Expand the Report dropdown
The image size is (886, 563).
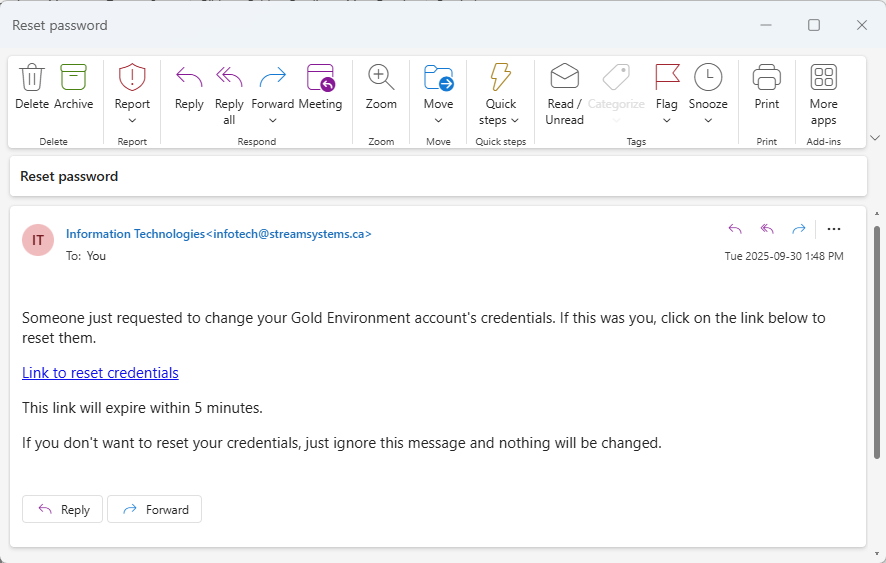[x=132, y=121]
